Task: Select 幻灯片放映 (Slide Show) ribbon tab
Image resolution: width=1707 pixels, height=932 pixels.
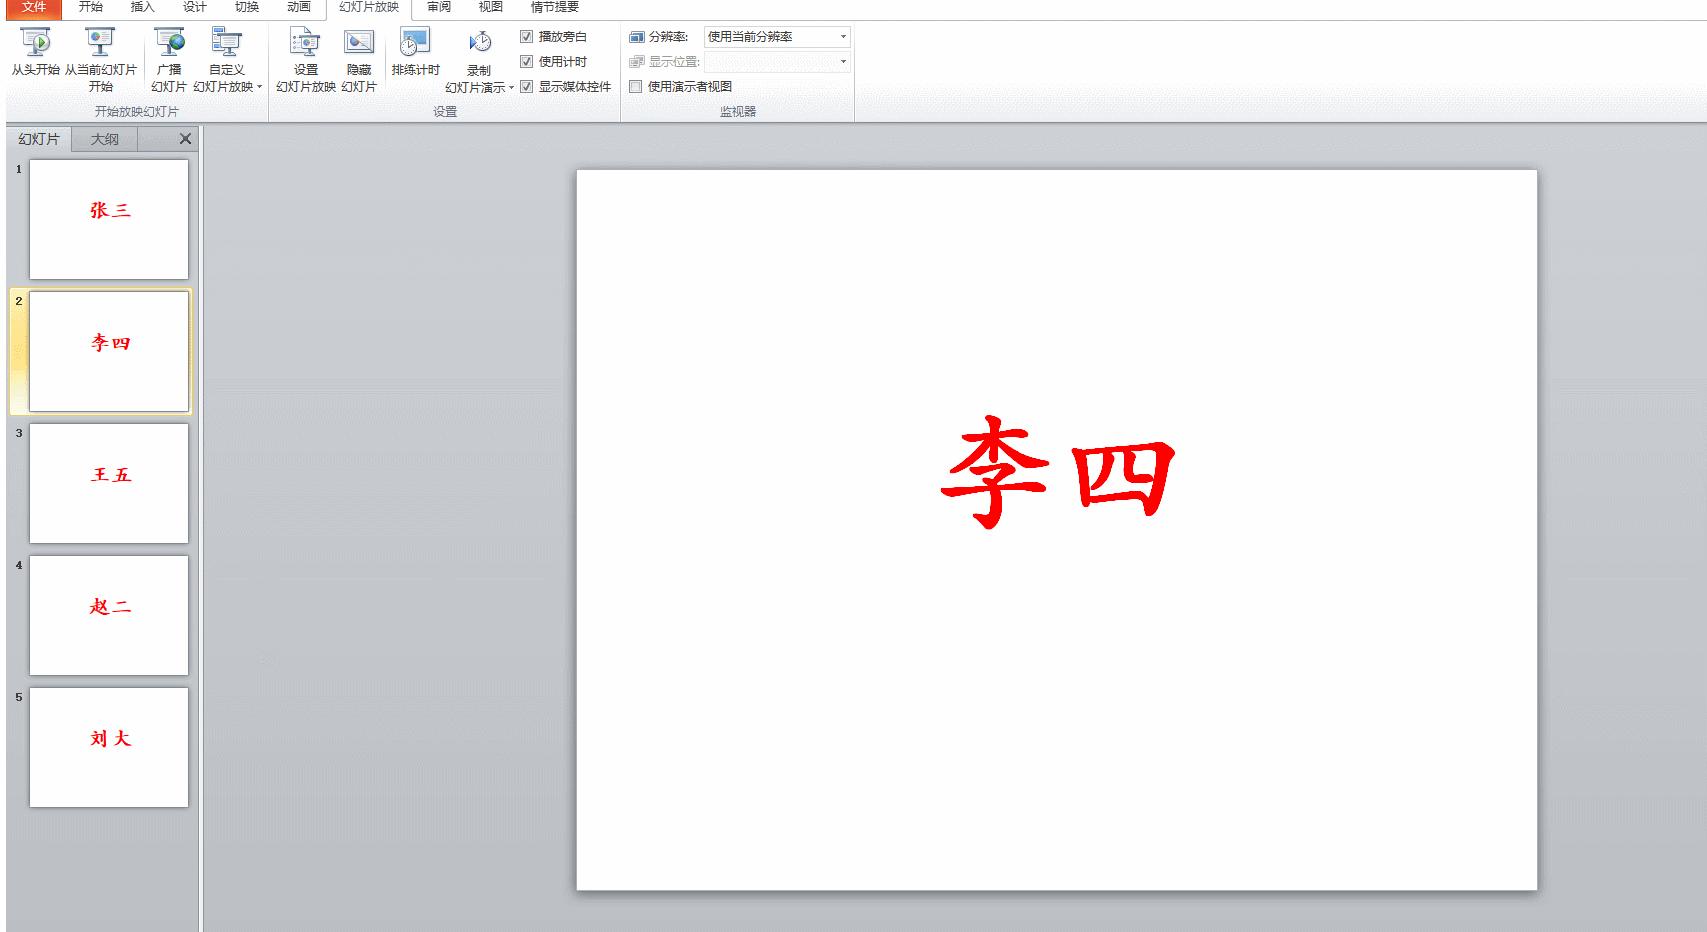Action: pyautogui.click(x=369, y=8)
